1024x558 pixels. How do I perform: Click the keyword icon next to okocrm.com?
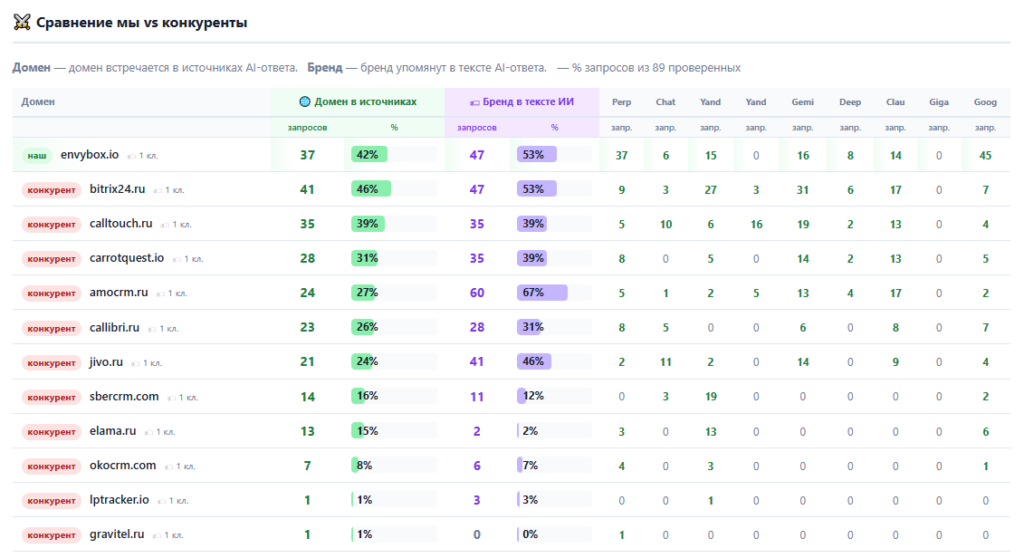tap(168, 467)
